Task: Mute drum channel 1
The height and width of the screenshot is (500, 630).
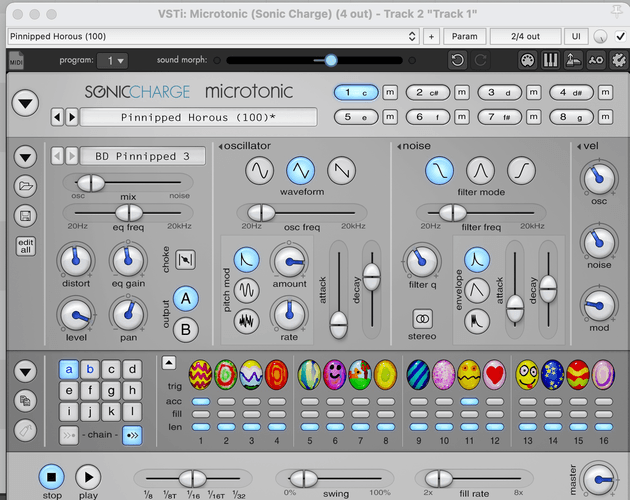Action: (x=390, y=92)
